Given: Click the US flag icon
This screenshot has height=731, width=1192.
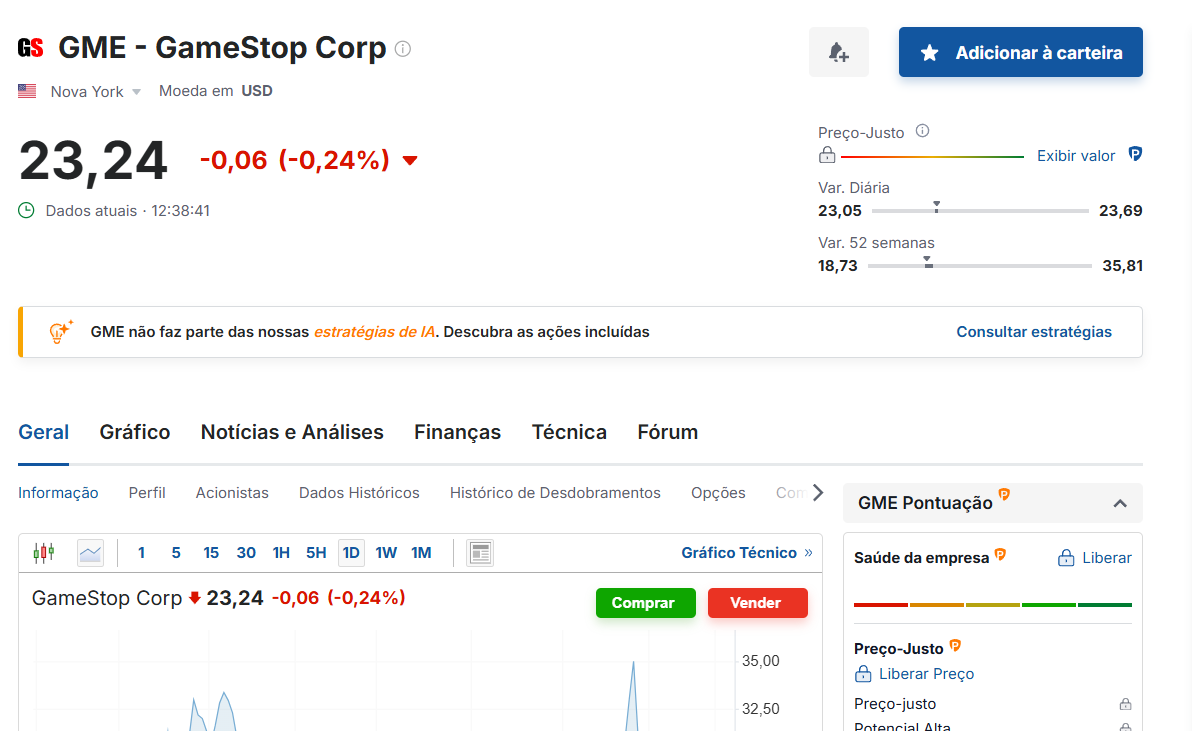Looking at the screenshot, I should coord(27,91).
